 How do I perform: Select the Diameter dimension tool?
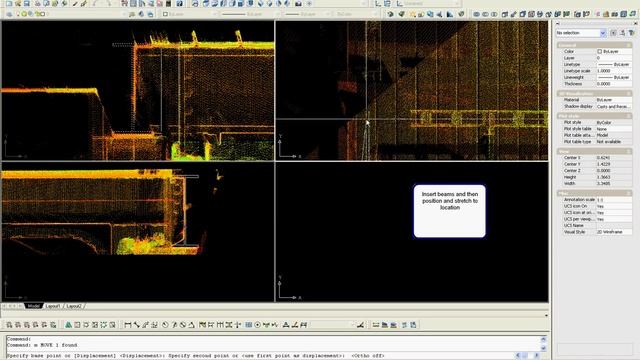point(183,325)
